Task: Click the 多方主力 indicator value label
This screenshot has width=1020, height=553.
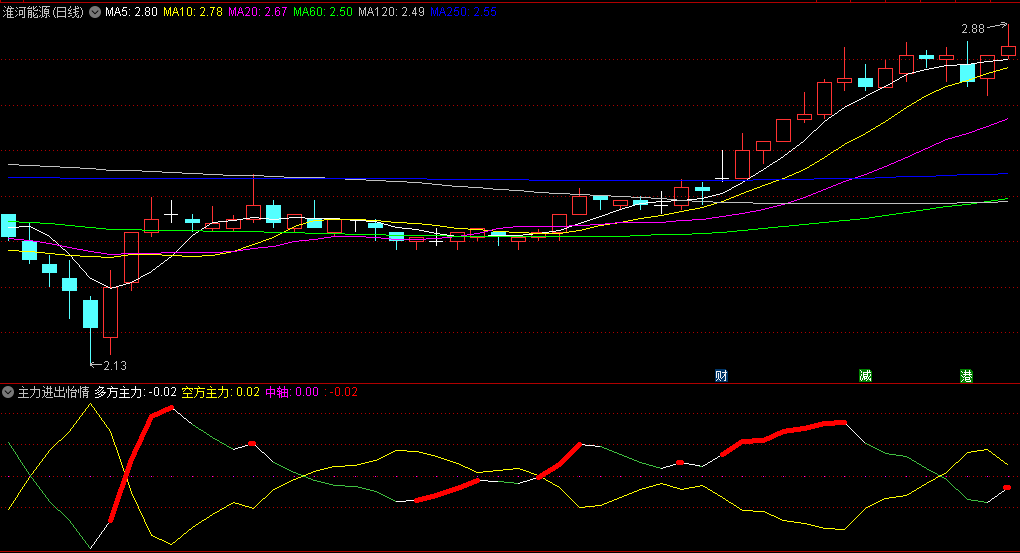Action: (135, 392)
